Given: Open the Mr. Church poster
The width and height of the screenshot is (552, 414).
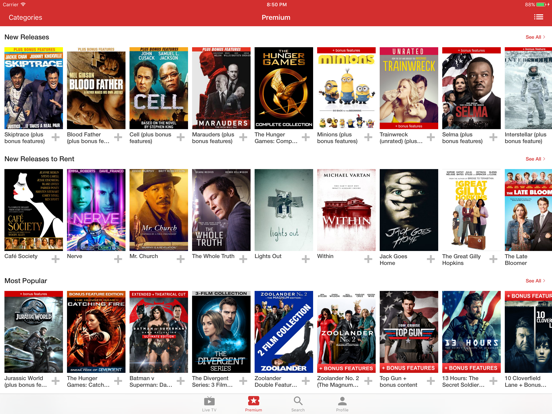Looking at the screenshot, I should point(159,210).
